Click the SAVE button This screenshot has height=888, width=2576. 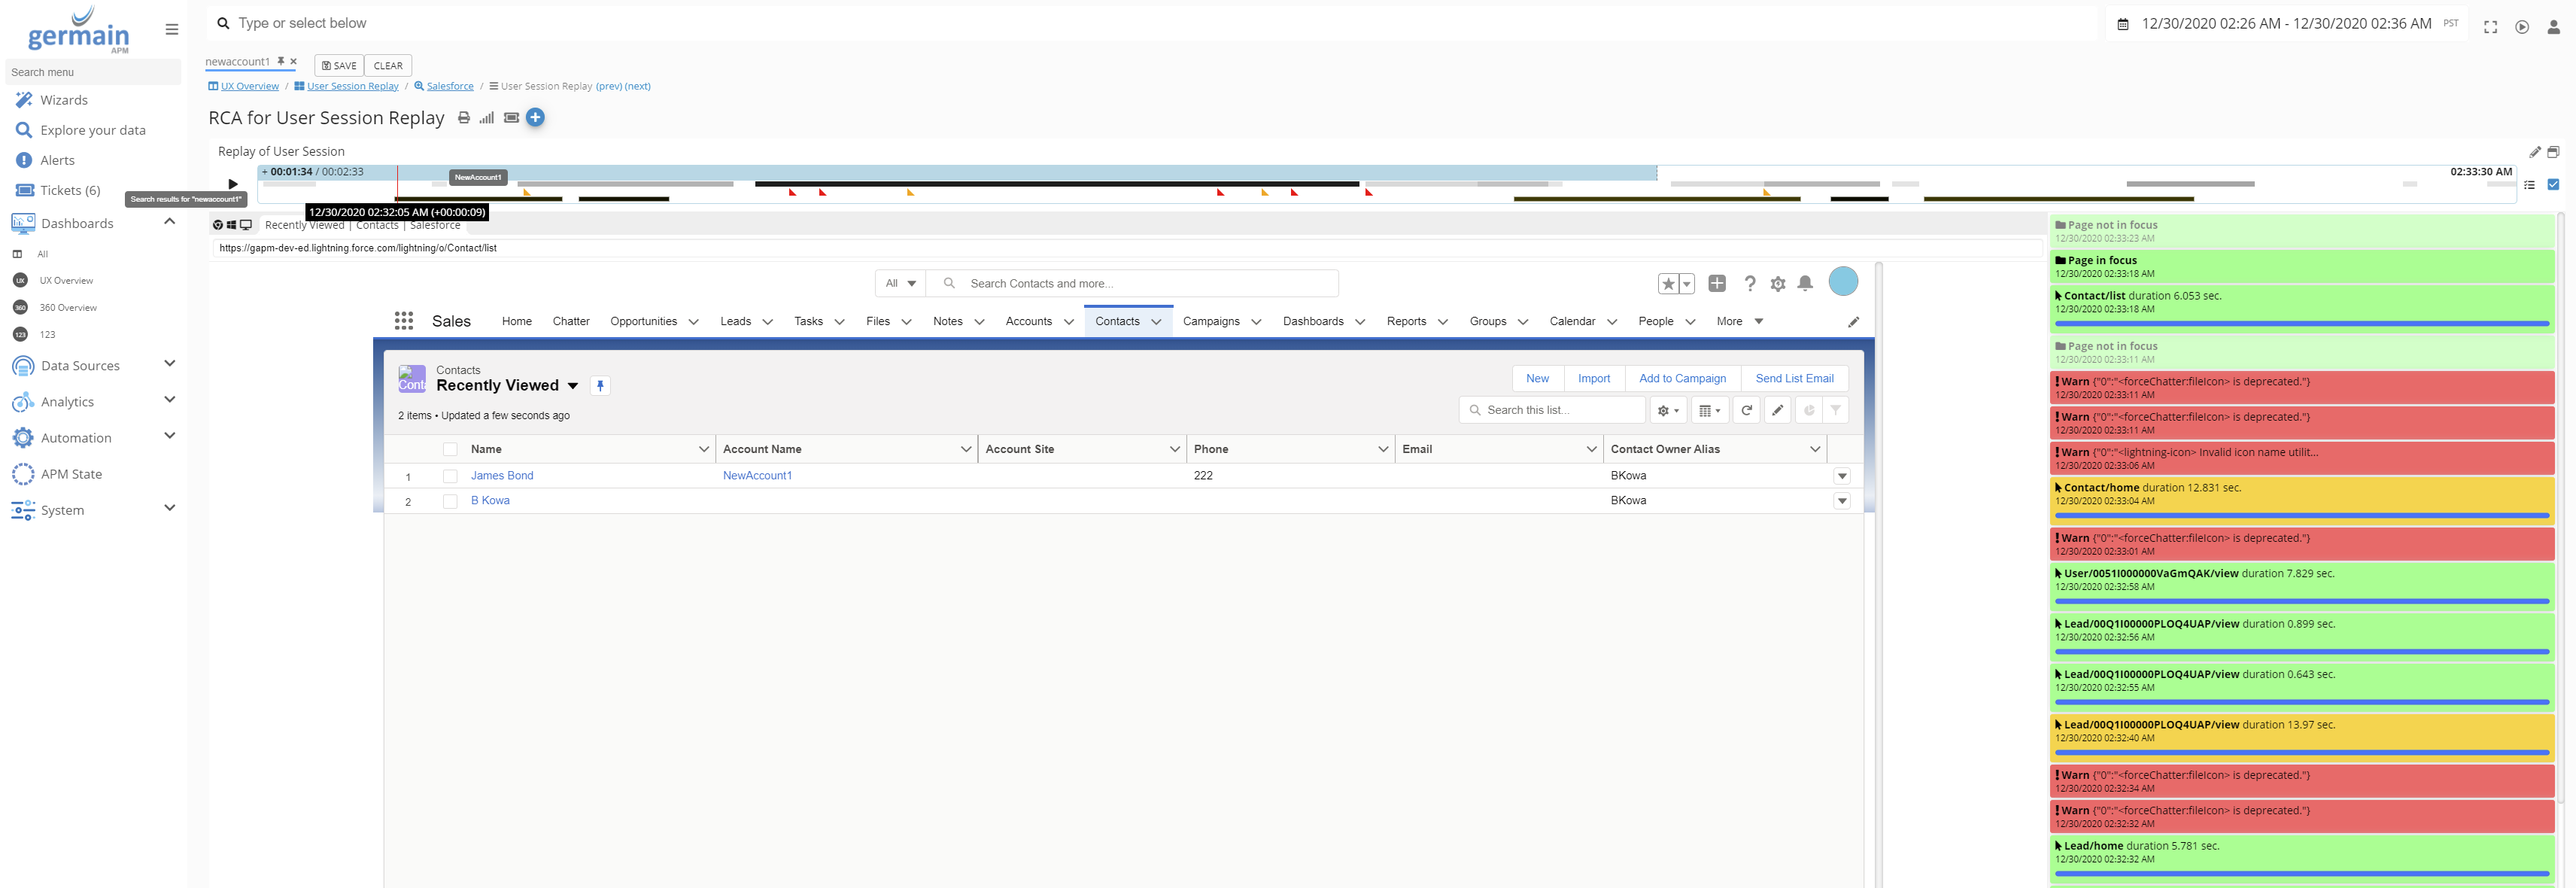[x=339, y=66]
